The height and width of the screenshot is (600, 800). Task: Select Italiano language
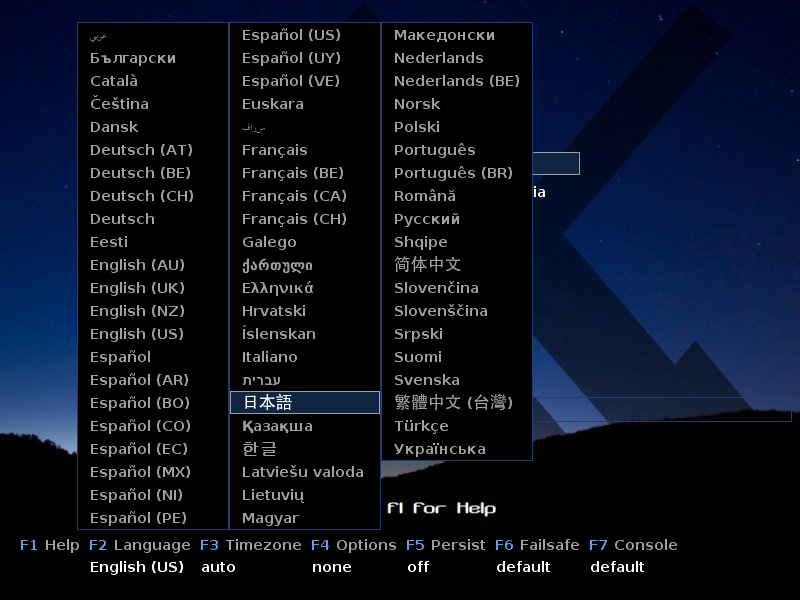point(269,357)
